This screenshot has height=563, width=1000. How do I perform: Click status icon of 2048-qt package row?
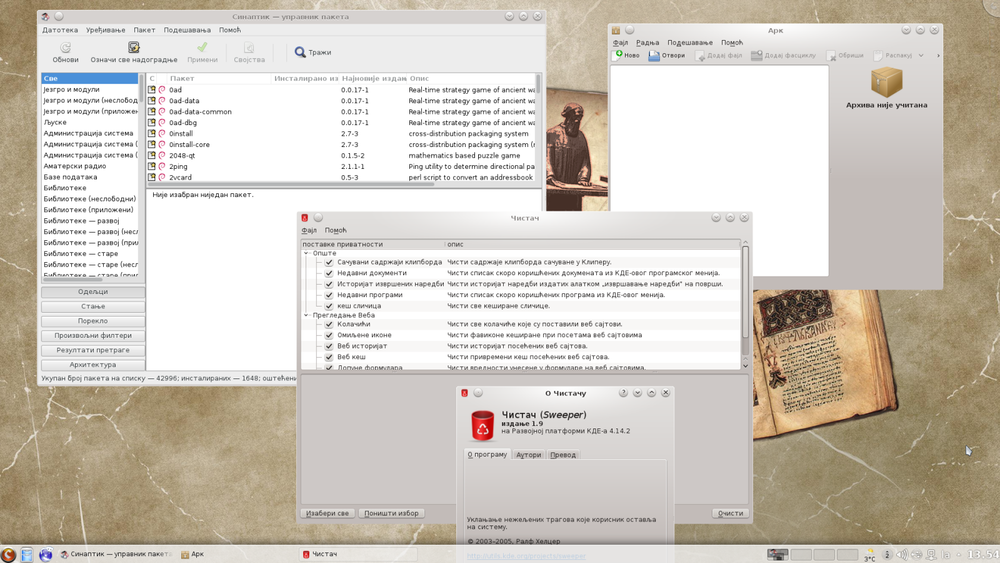[x=152, y=156]
